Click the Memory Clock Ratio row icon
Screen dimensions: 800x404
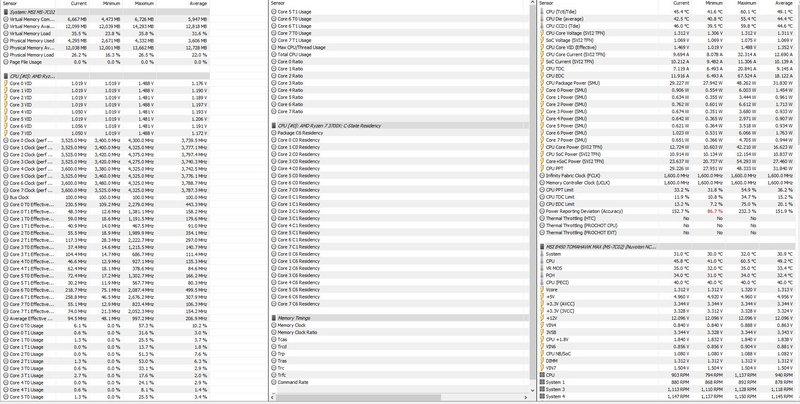(274, 332)
